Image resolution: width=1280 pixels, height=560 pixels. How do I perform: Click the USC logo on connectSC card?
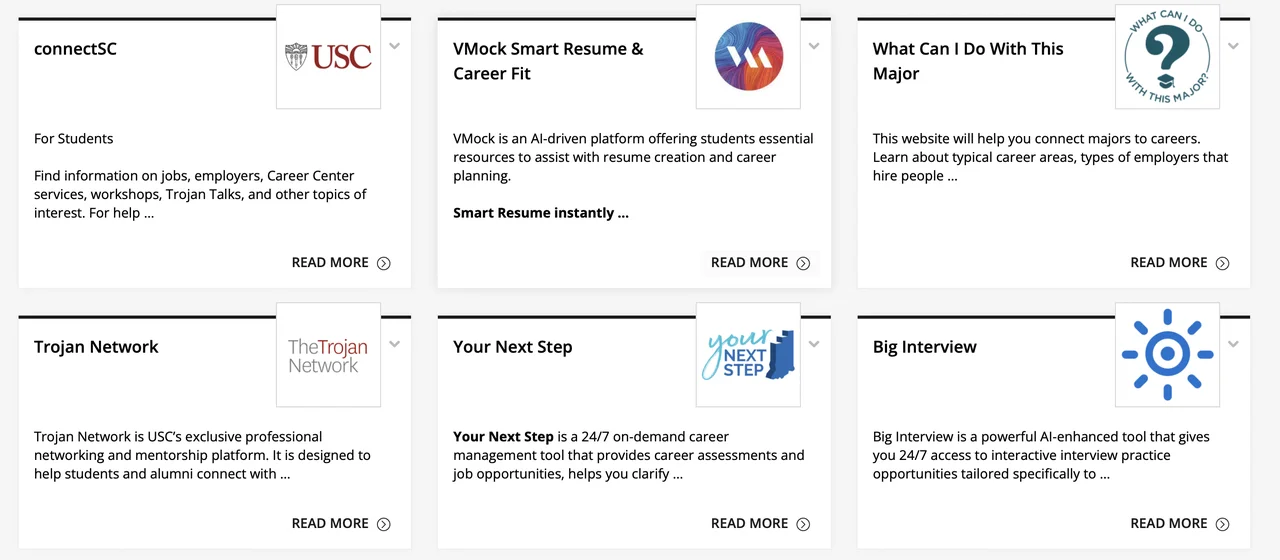(x=328, y=56)
